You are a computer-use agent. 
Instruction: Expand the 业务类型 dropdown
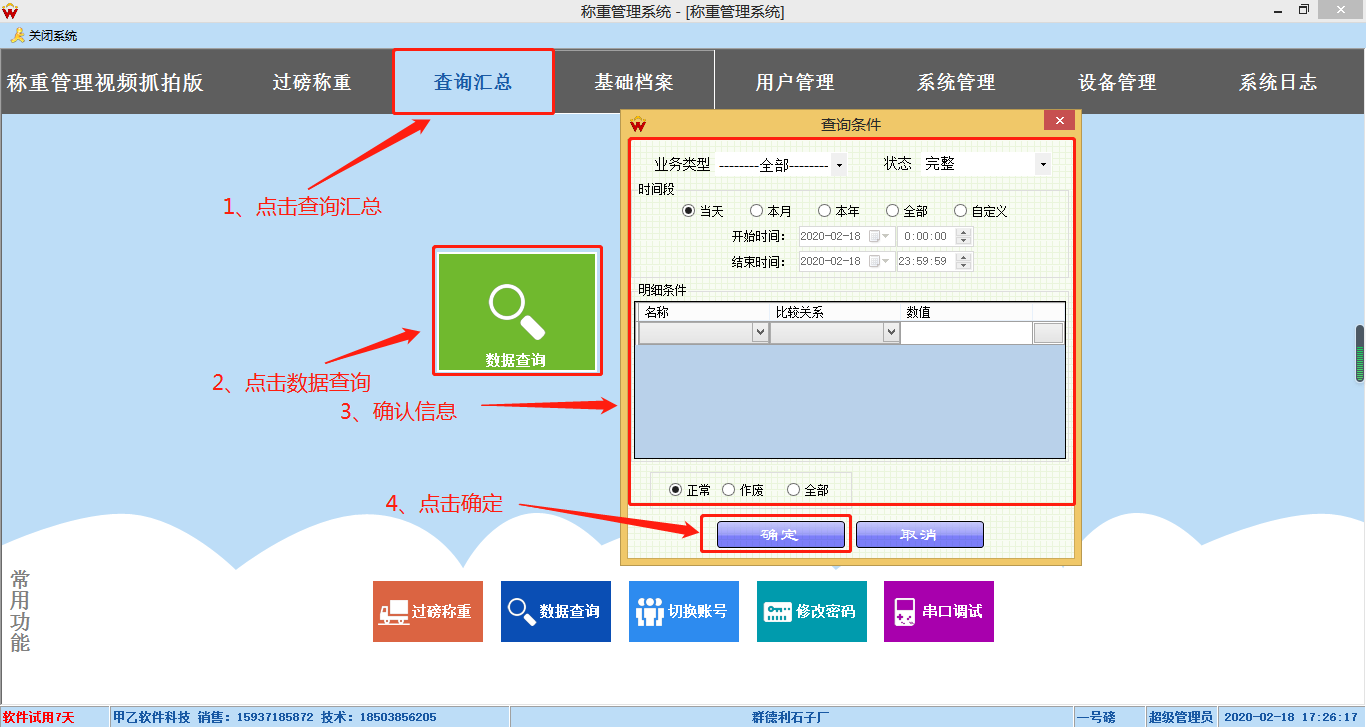click(x=839, y=164)
